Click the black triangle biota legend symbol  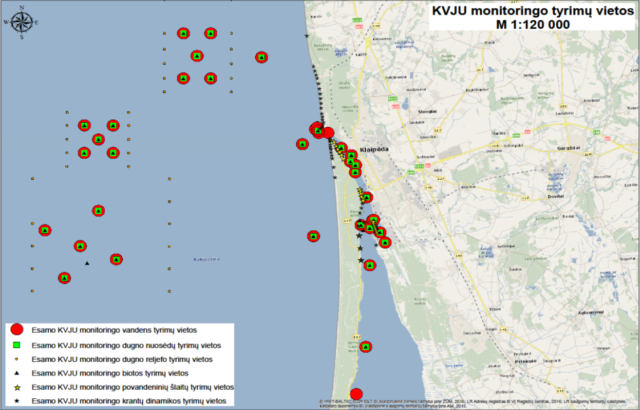(16, 373)
